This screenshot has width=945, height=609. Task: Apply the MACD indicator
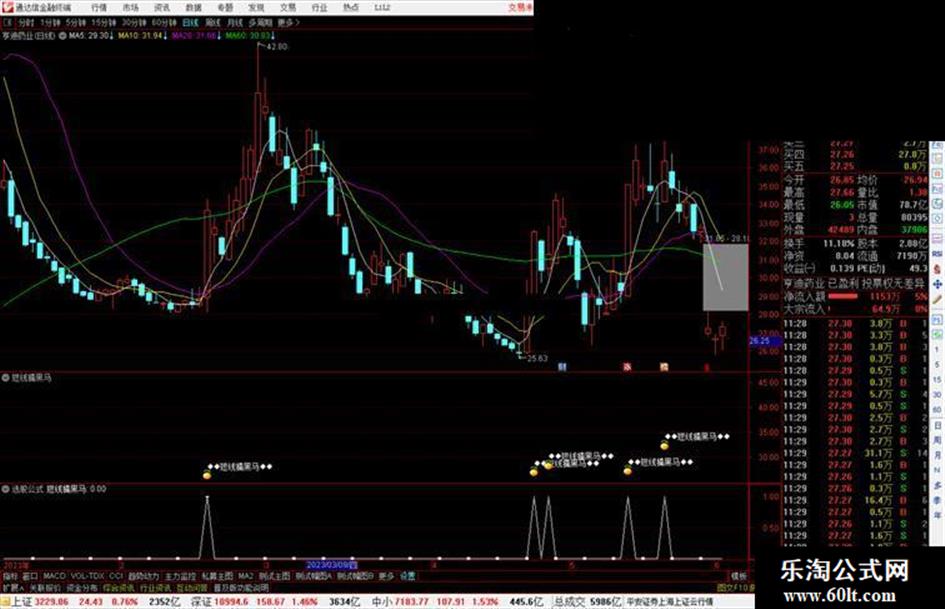pyautogui.click(x=54, y=576)
